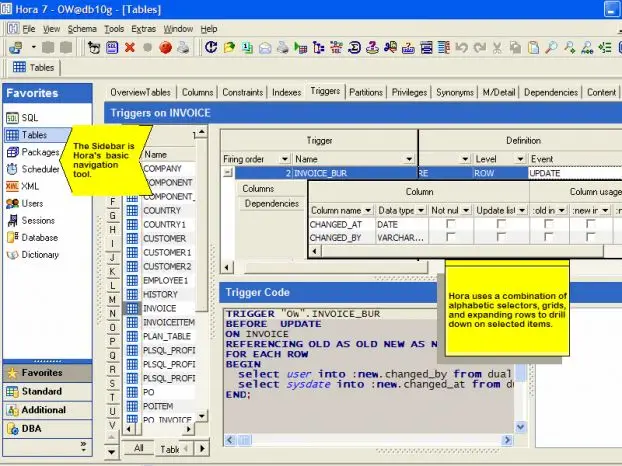Open the File menu
This screenshot has width=622, height=466.
(x=29, y=29)
